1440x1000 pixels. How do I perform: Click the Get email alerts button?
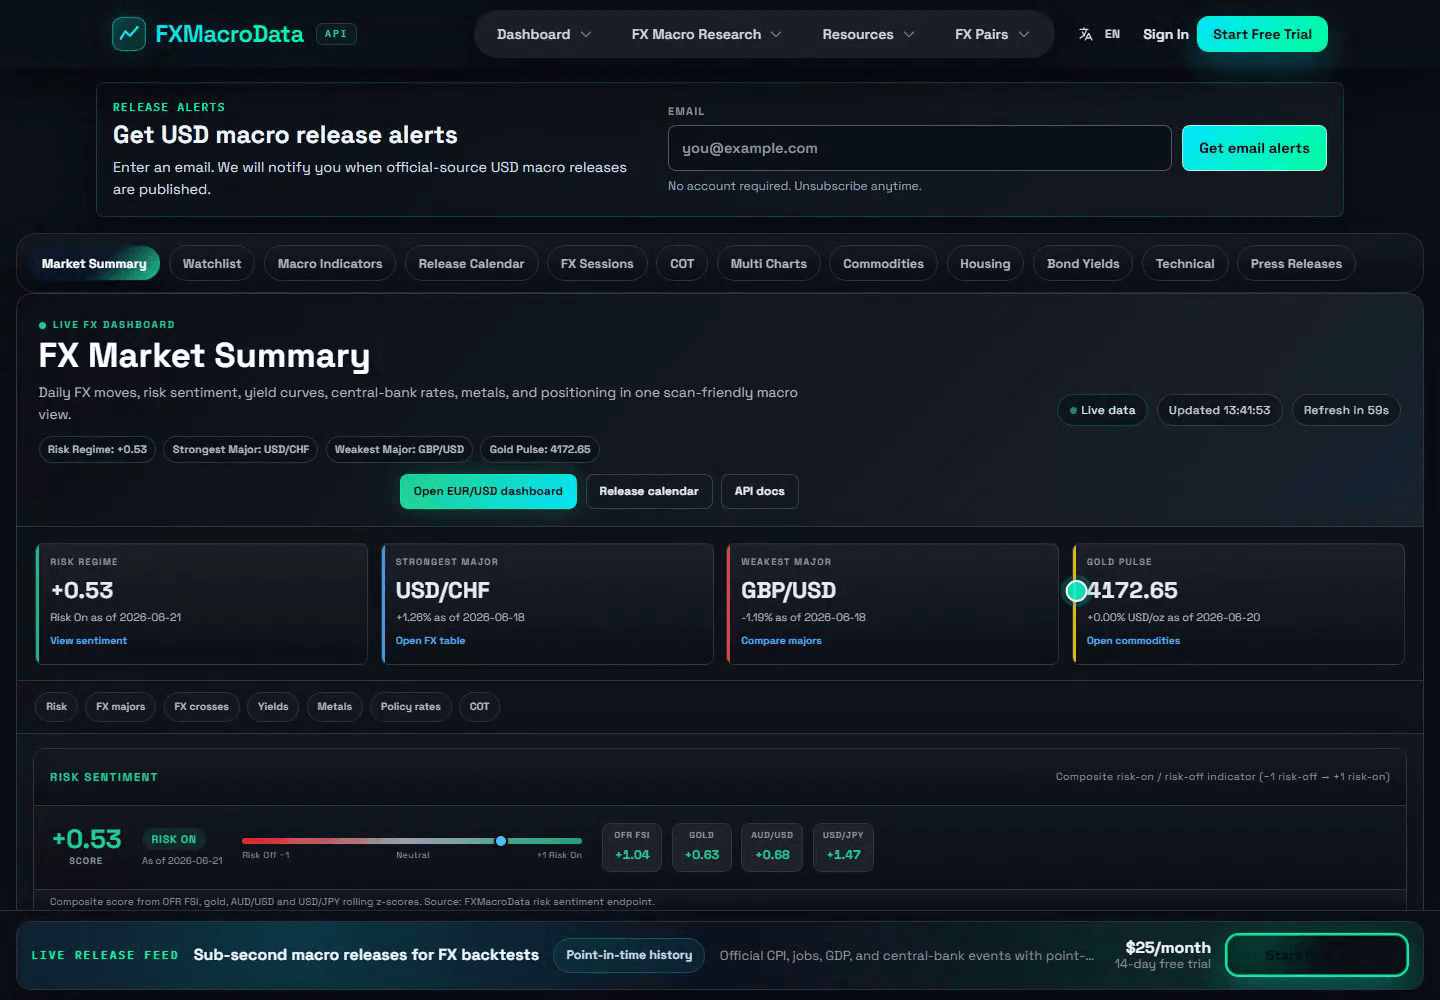pos(1254,148)
